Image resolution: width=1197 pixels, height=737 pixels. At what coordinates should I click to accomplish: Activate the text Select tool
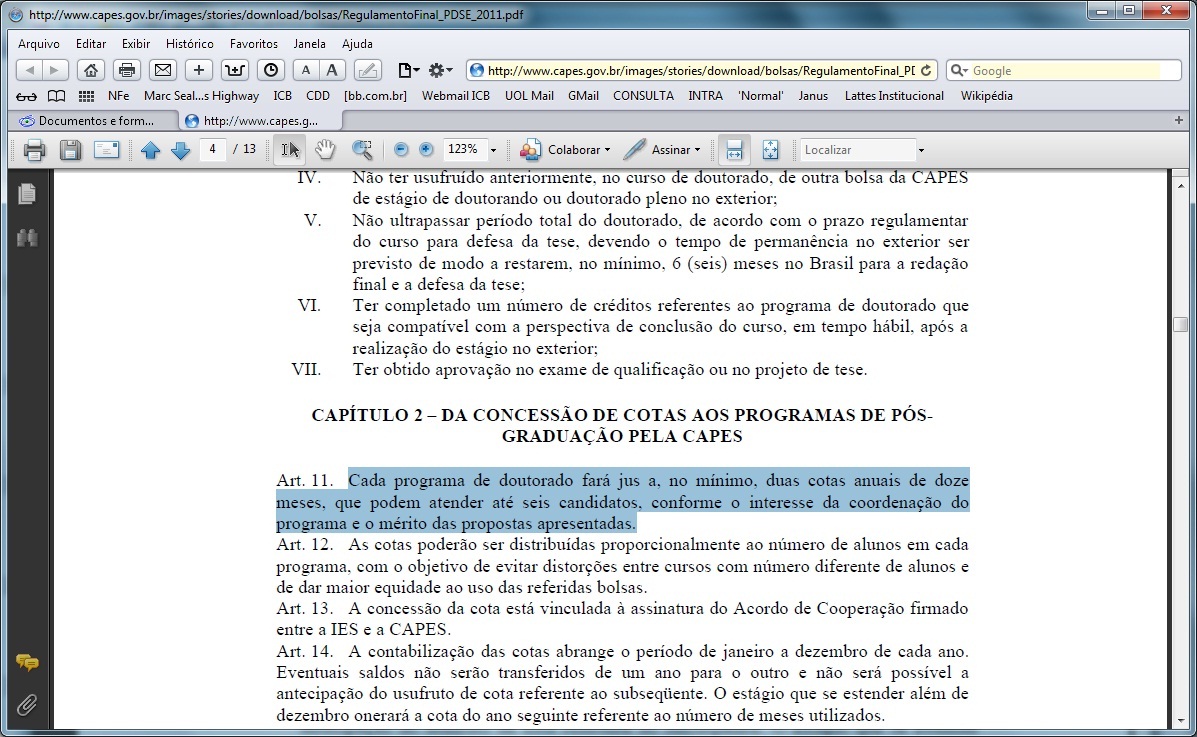(x=289, y=150)
